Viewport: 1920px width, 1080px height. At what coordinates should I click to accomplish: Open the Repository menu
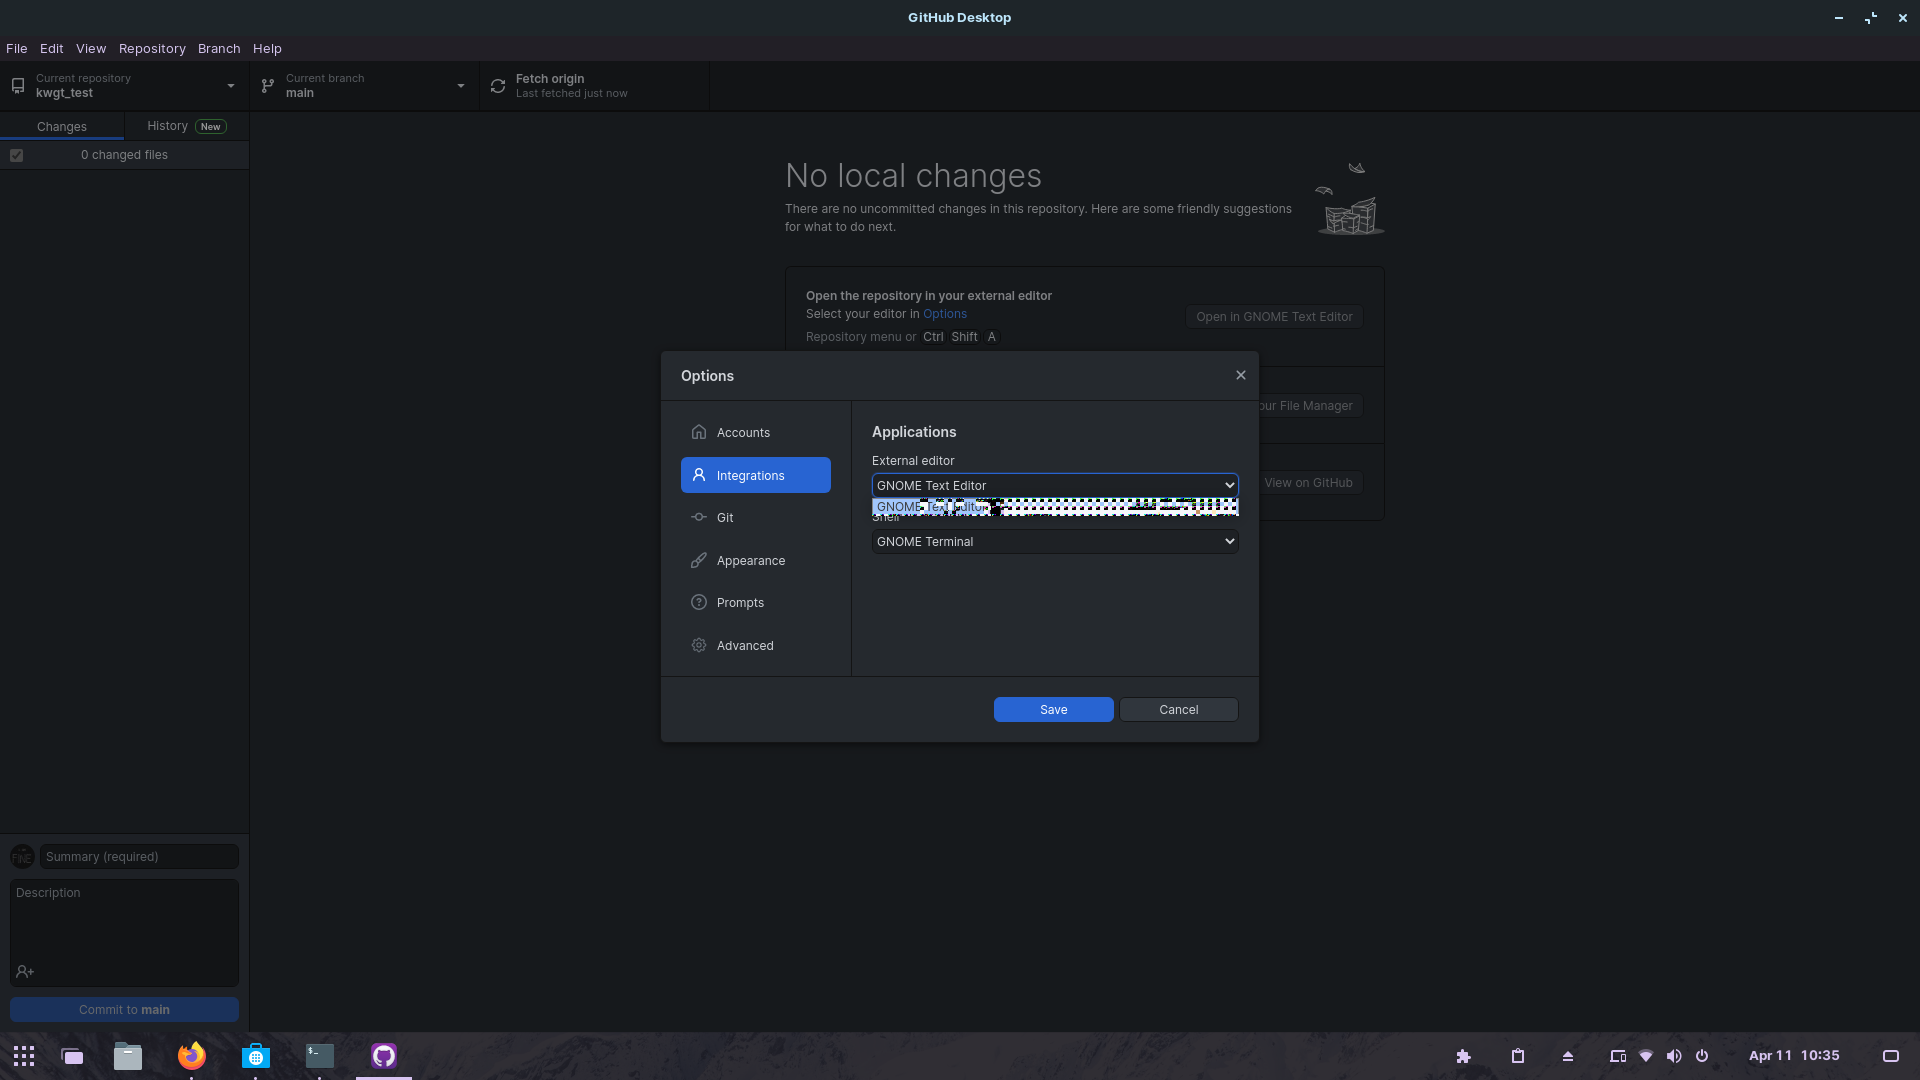(152, 48)
